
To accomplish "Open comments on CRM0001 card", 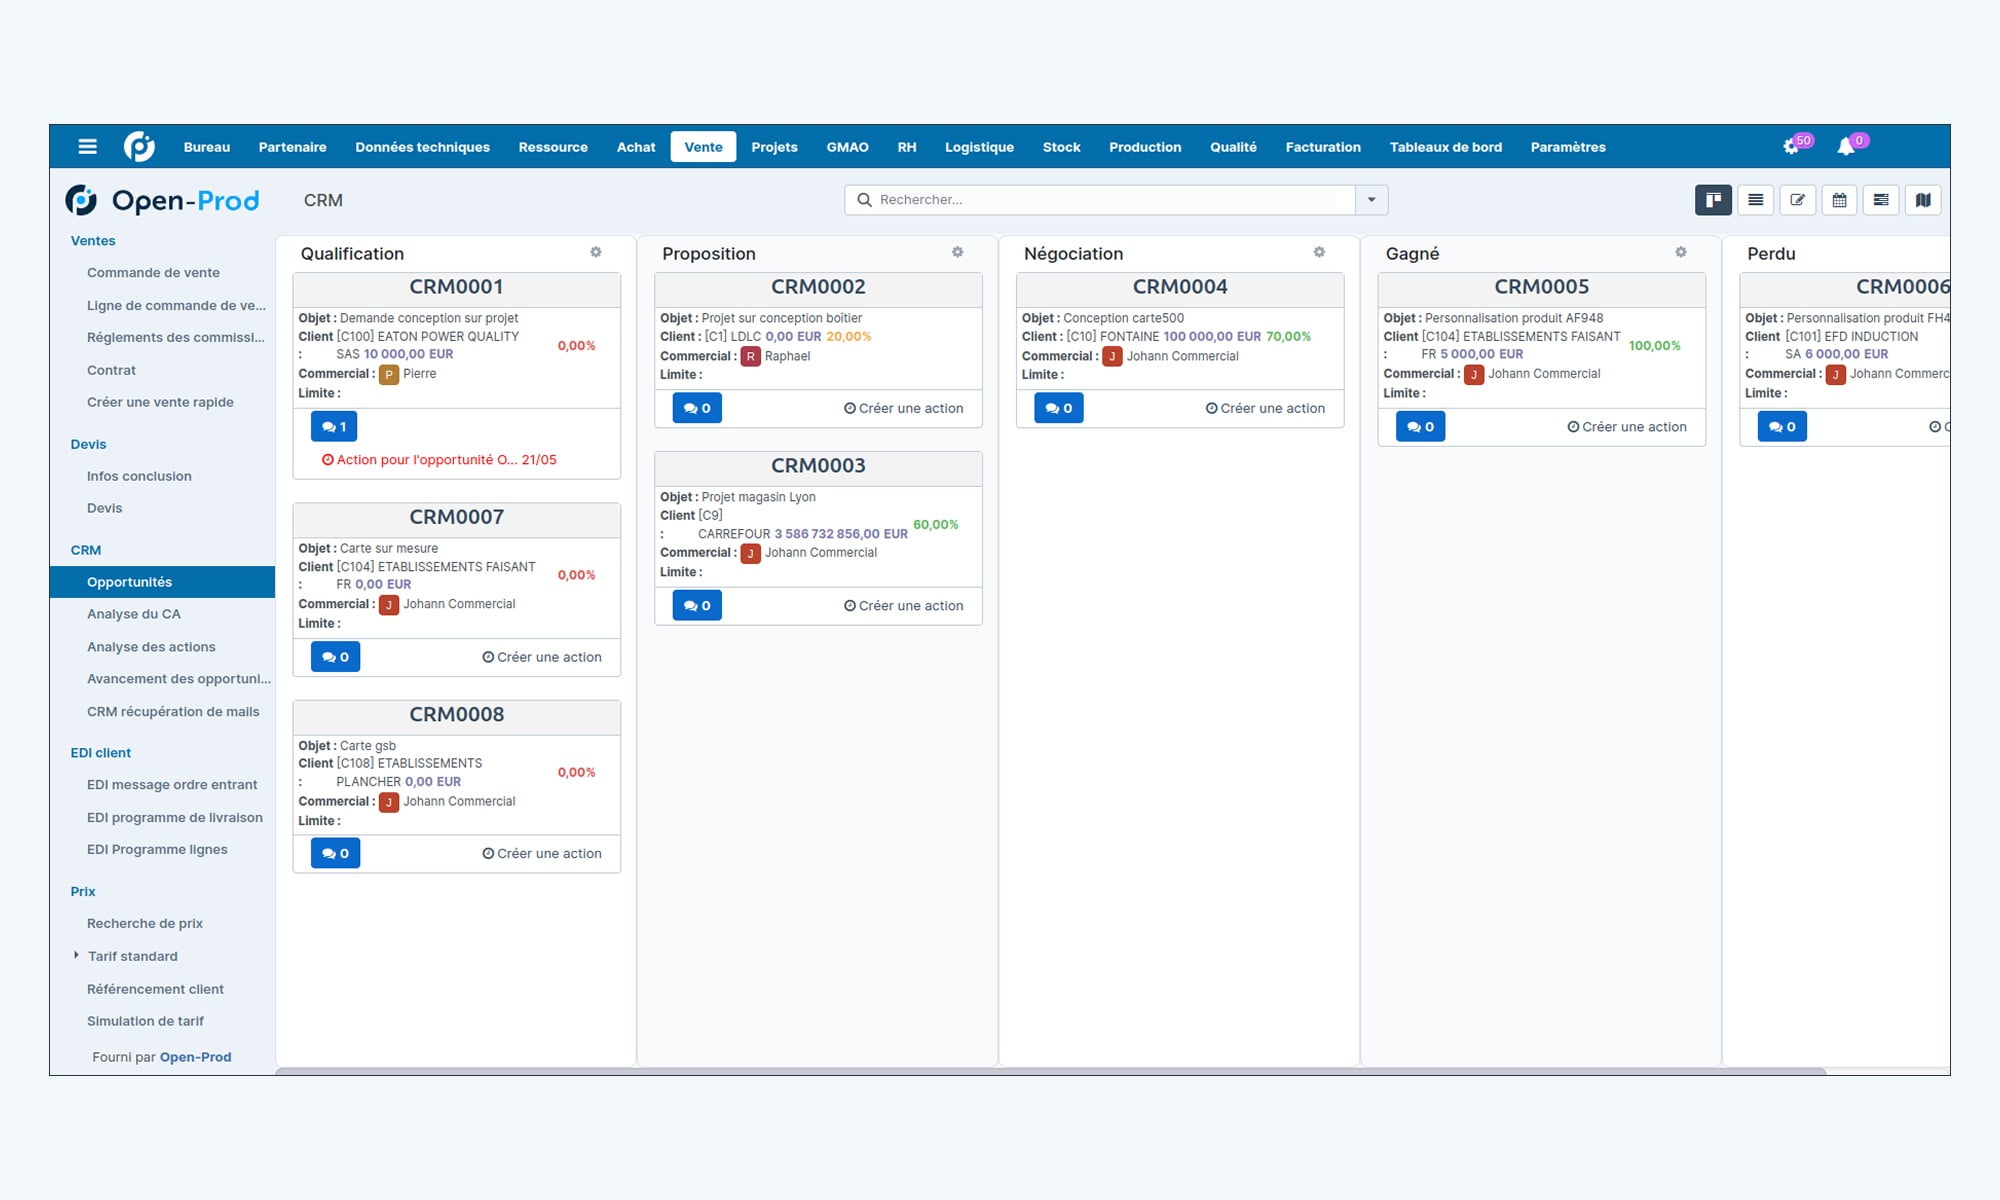I will (x=334, y=427).
